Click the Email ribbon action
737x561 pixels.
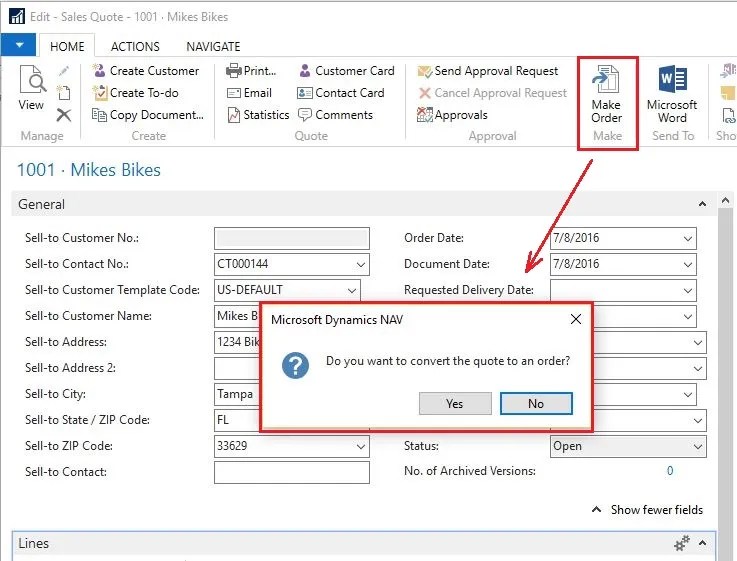pos(249,93)
